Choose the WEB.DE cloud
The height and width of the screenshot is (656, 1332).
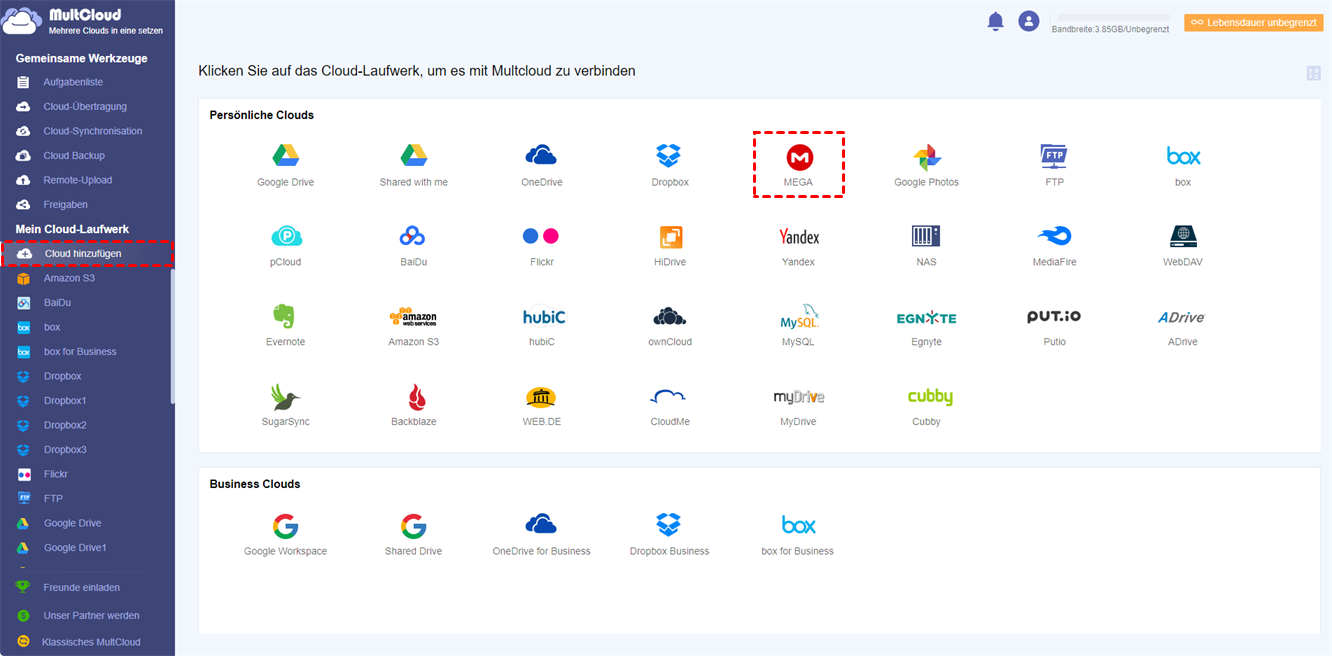(x=541, y=397)
